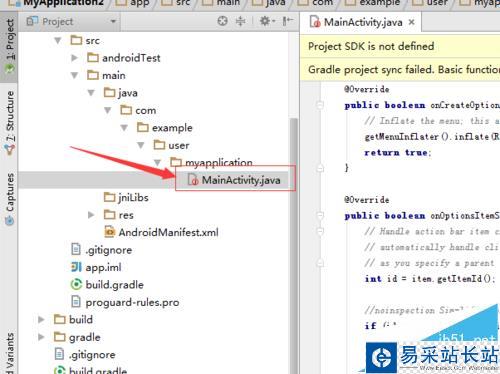This screenshot has width=500, height=374.
Task: Open the Project view dropdown
Action: [113, 22]
